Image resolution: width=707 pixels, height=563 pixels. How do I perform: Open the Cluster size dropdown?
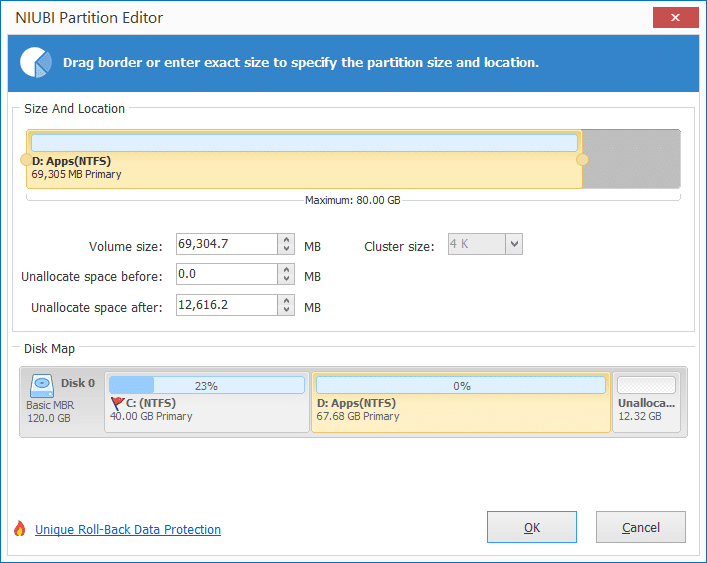pos(514,244)
